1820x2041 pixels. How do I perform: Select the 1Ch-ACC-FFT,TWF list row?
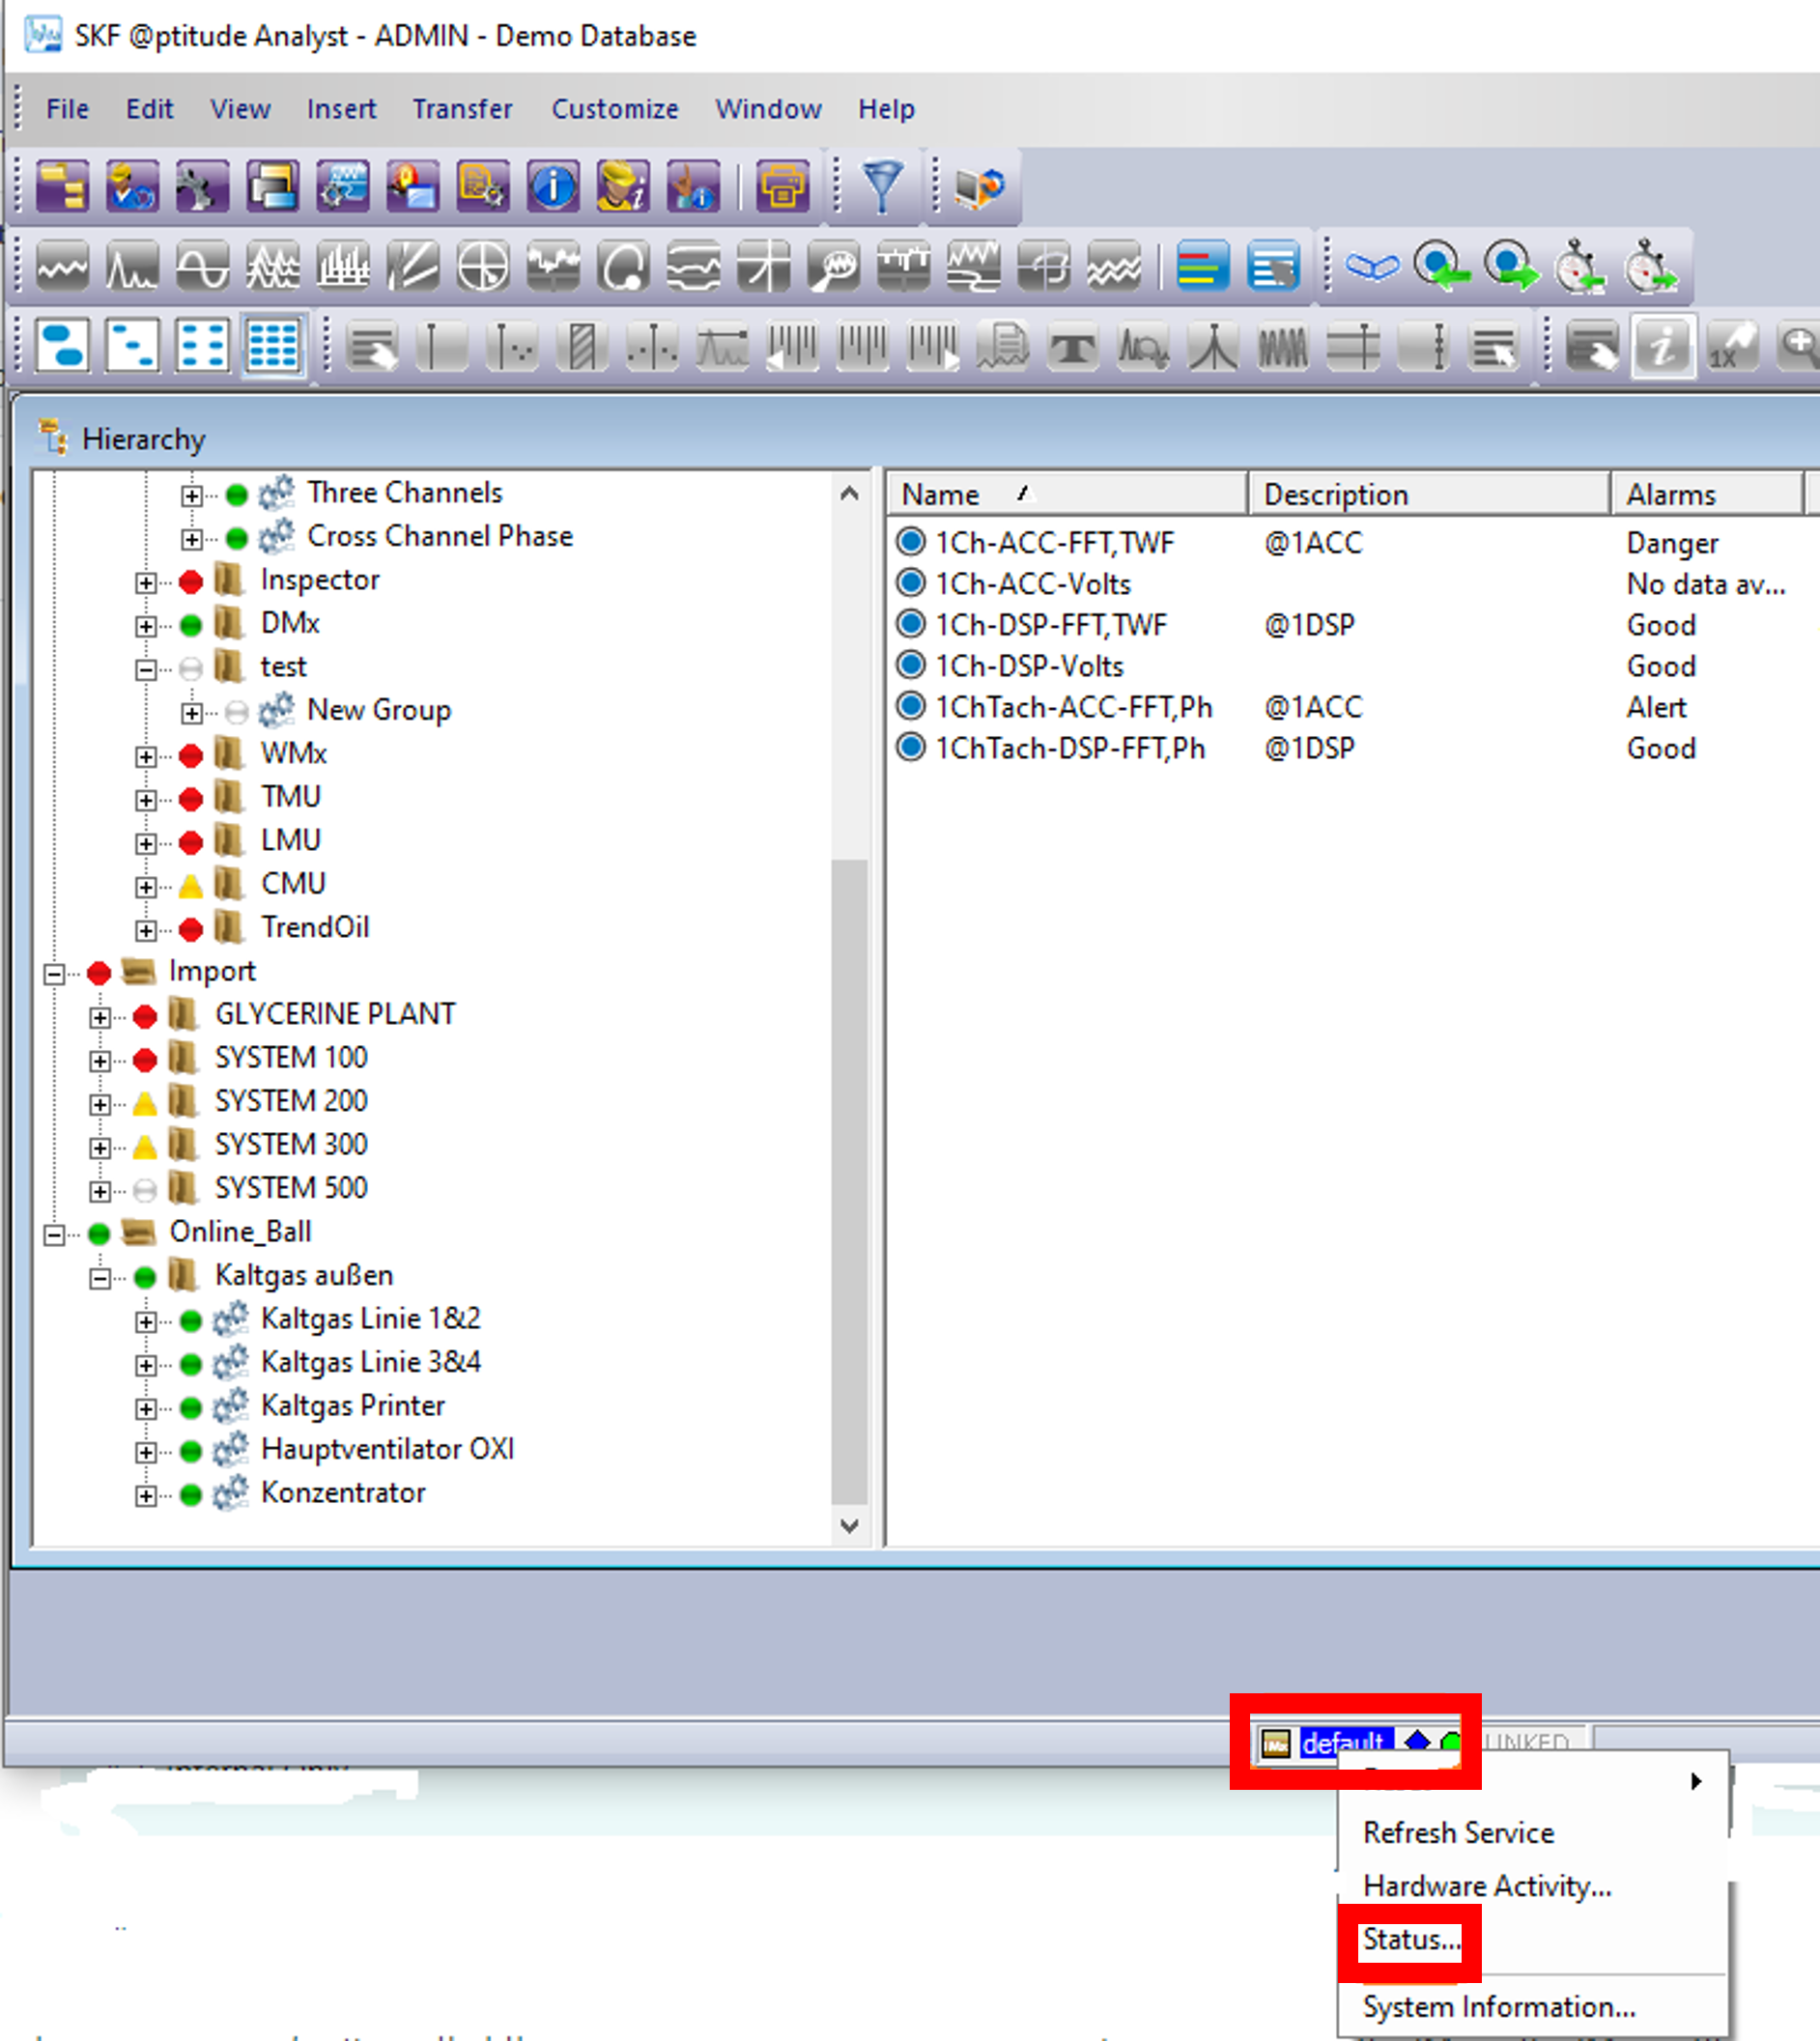tap(1054, 542)
